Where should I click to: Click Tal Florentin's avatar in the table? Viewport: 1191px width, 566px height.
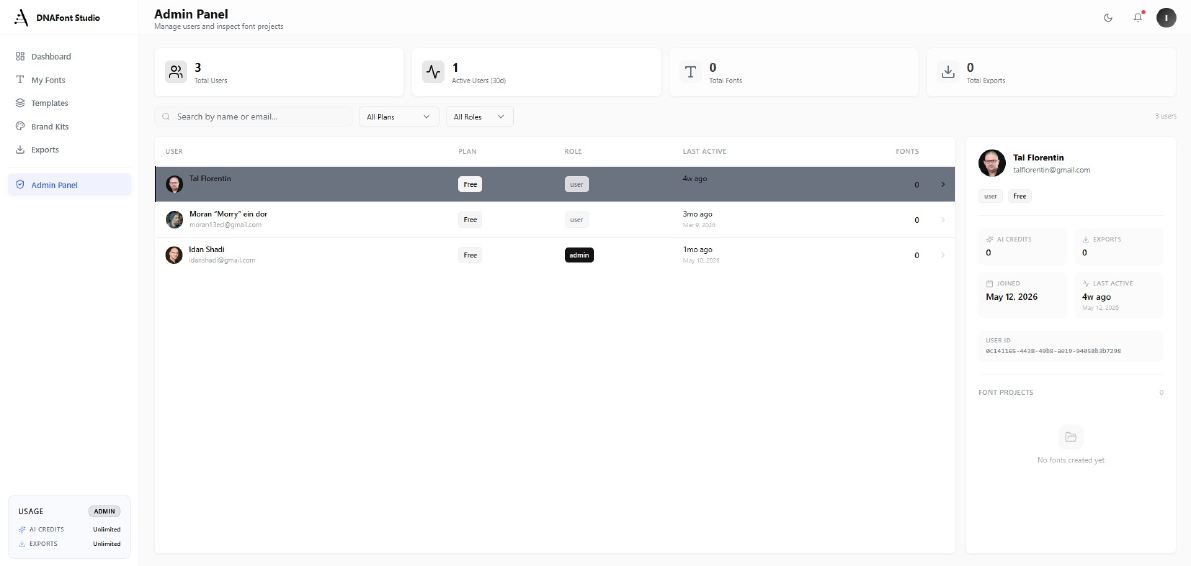tap(174, 184)
